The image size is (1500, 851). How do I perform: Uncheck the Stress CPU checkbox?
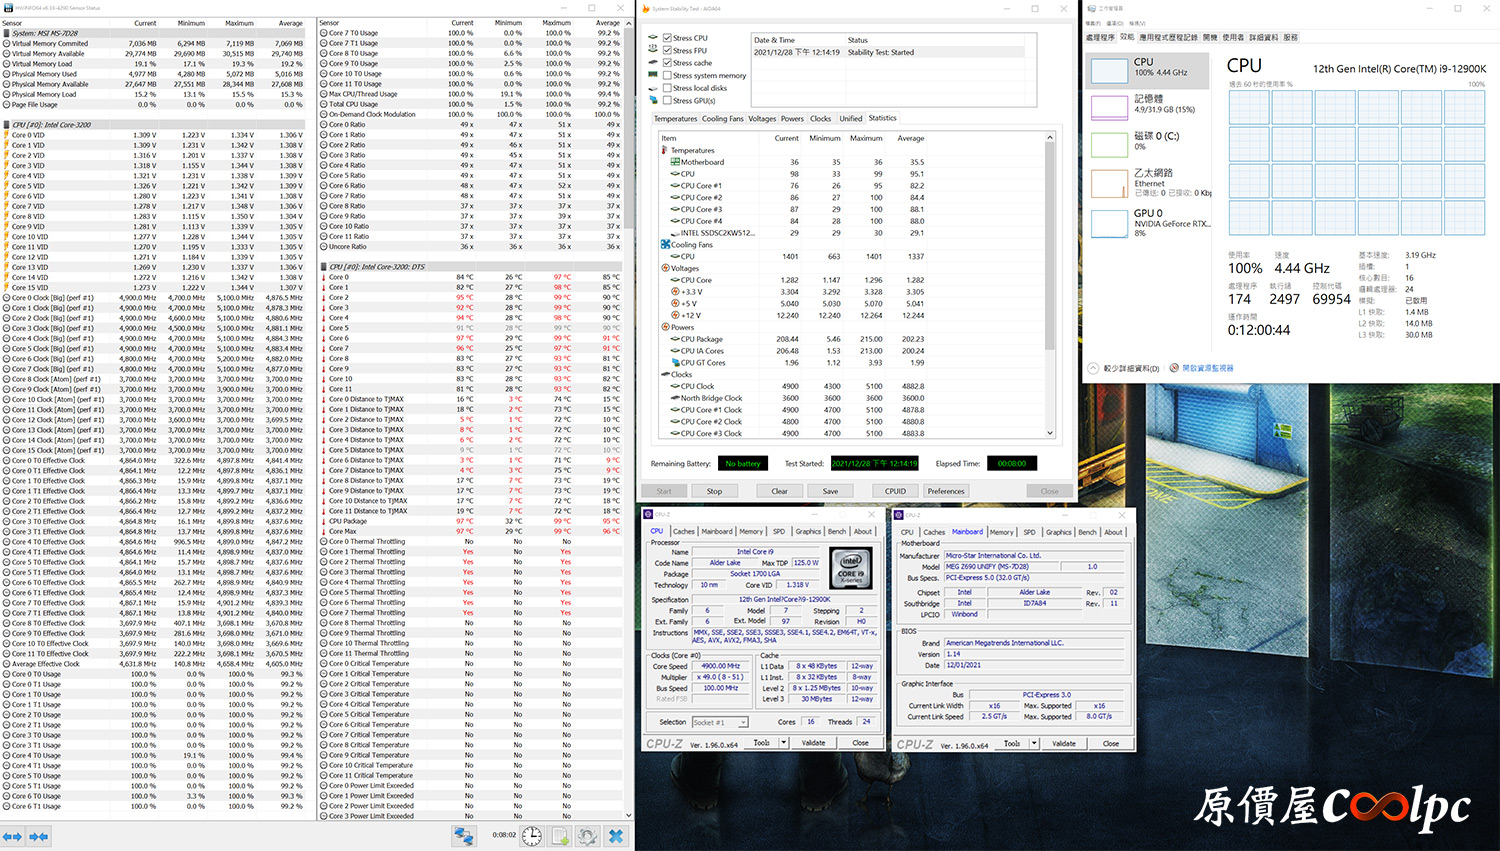tap(667, 38)
